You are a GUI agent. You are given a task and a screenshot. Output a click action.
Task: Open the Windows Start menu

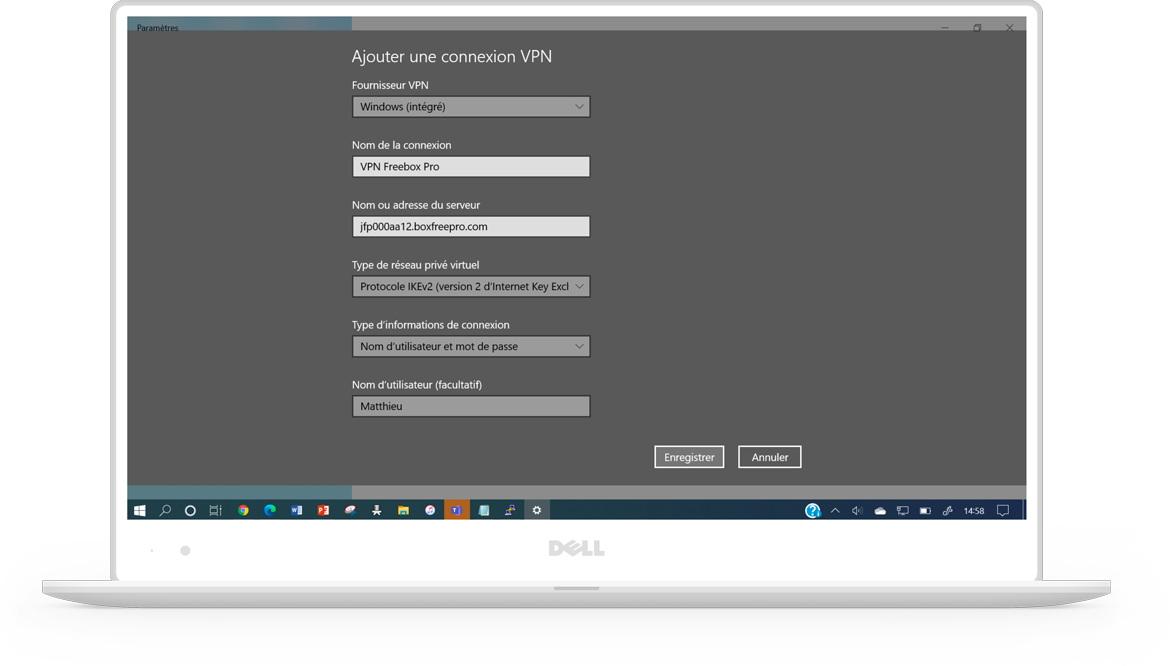140,510
